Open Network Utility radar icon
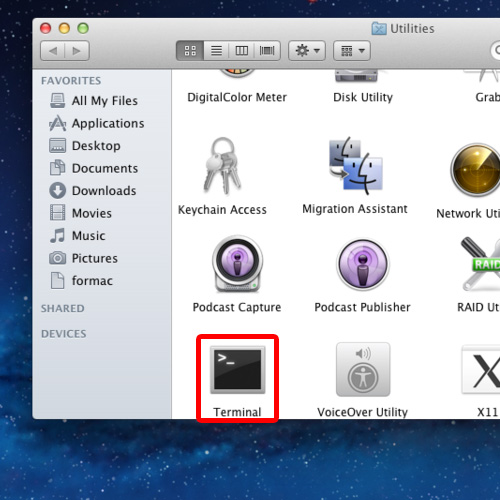500x500 pixels. [x=476, y=170]
